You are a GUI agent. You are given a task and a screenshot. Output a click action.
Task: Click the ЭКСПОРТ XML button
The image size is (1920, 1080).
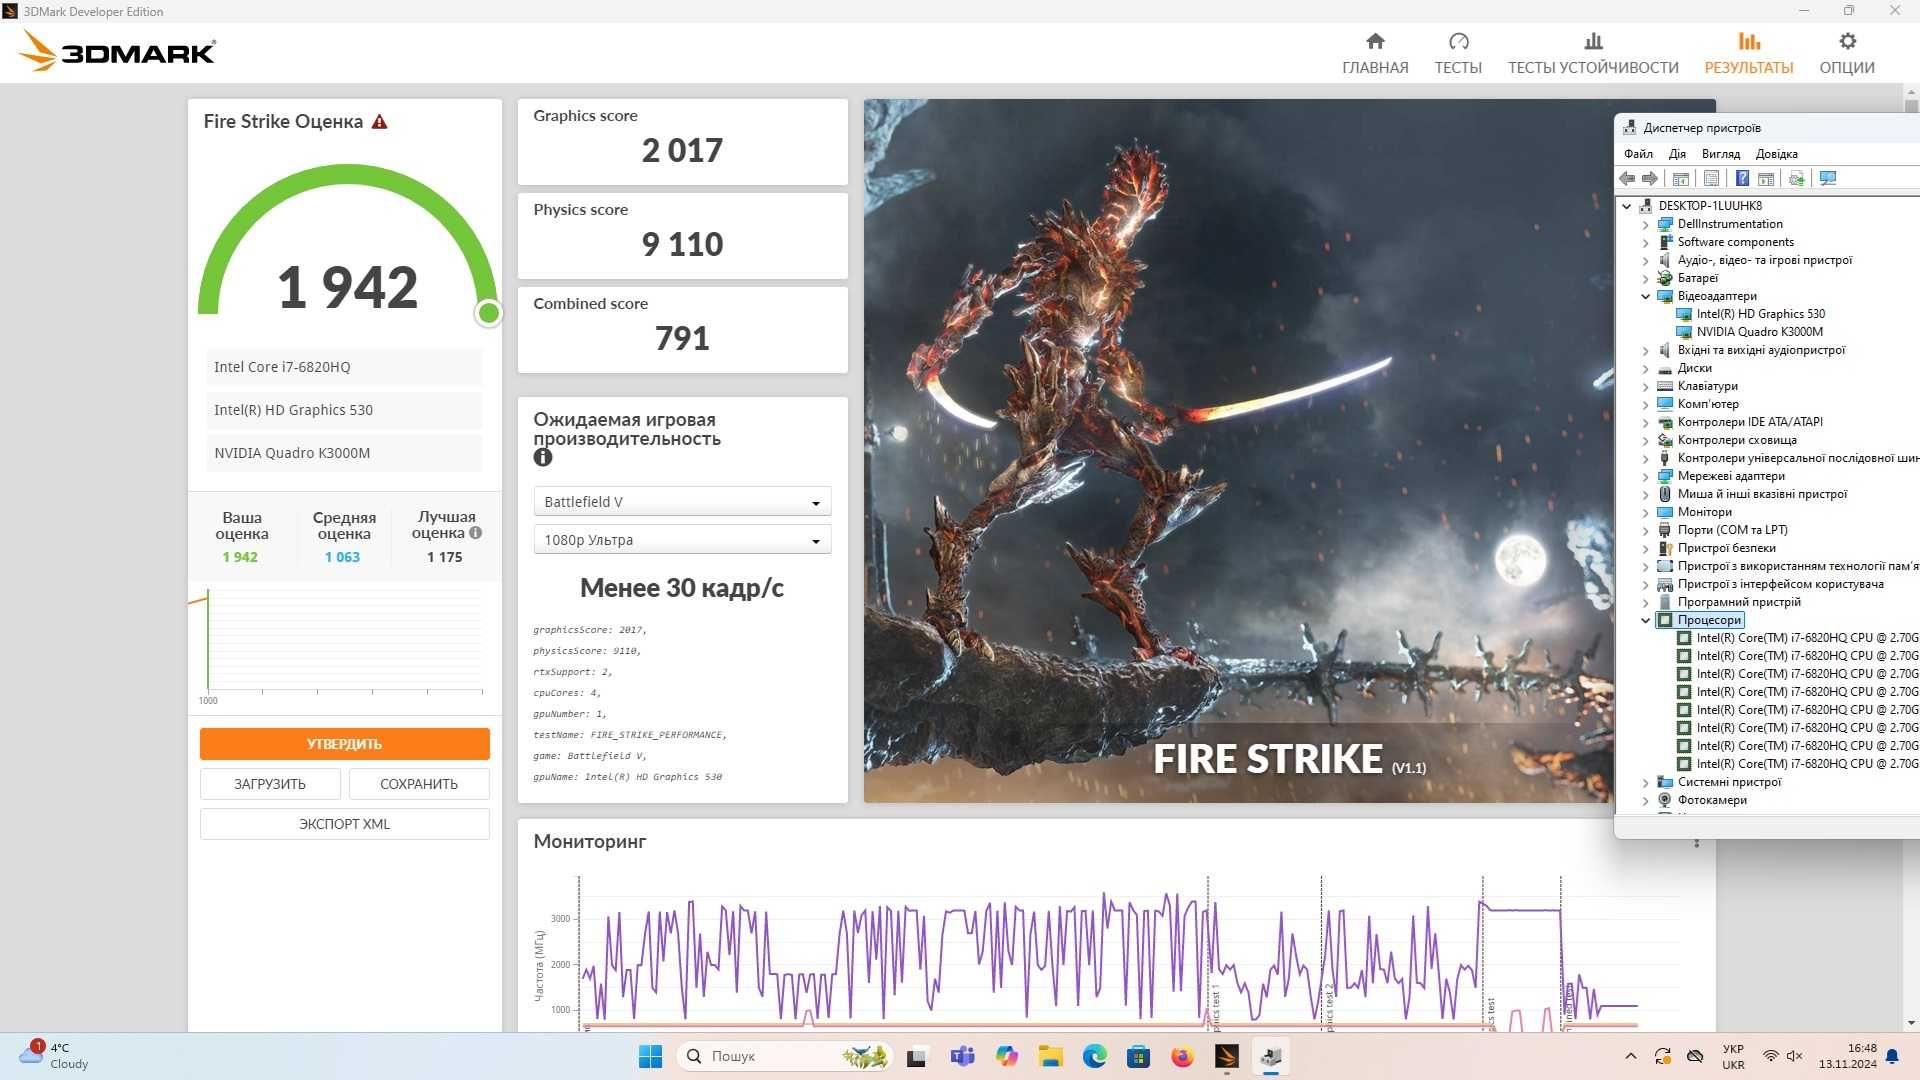tap(344, 824)
